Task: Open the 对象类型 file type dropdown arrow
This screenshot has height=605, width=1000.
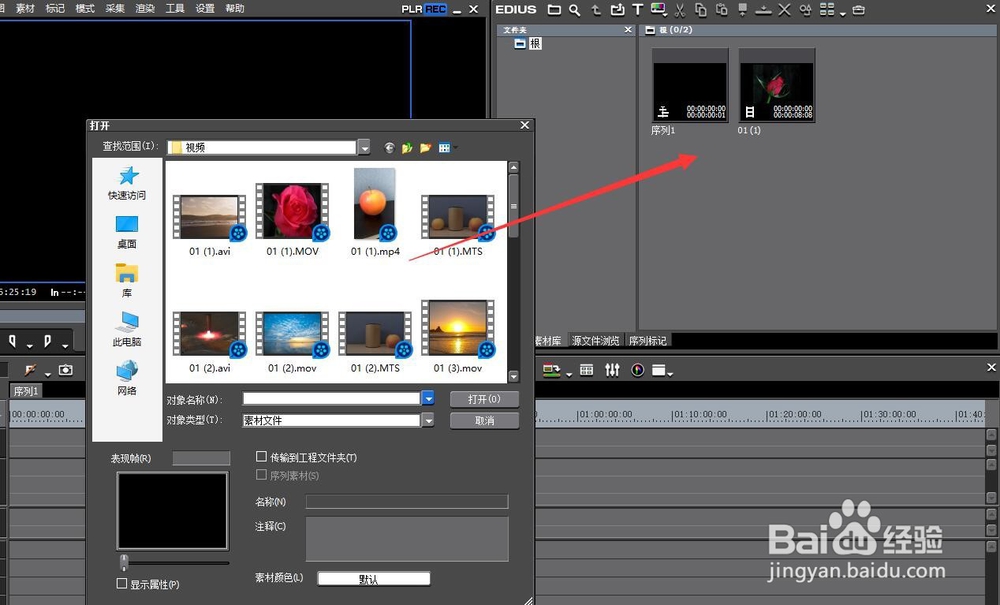Action: (428, 420)
